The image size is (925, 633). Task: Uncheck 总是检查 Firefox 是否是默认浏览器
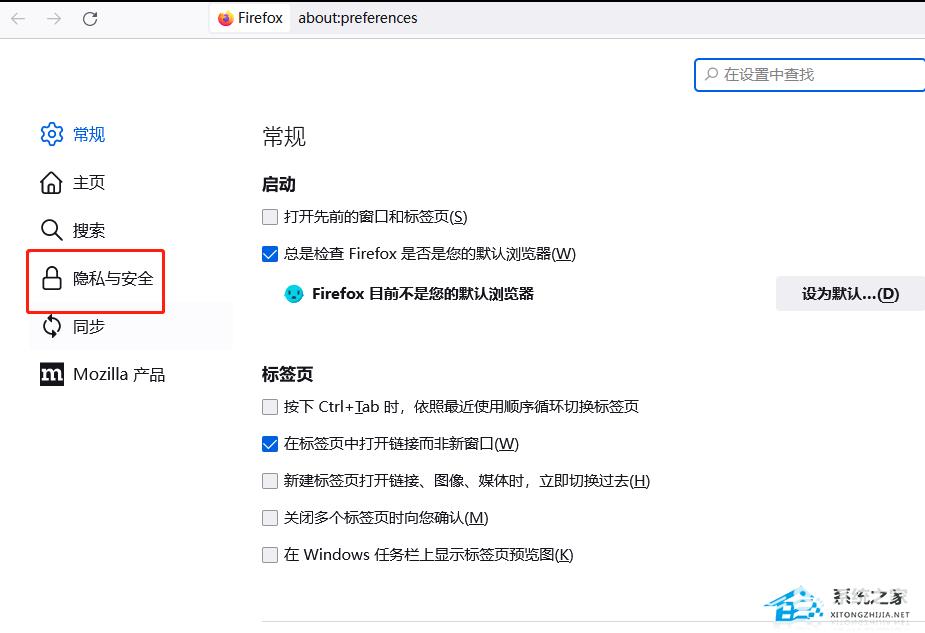pyautogui.click(x=270, y=254)
